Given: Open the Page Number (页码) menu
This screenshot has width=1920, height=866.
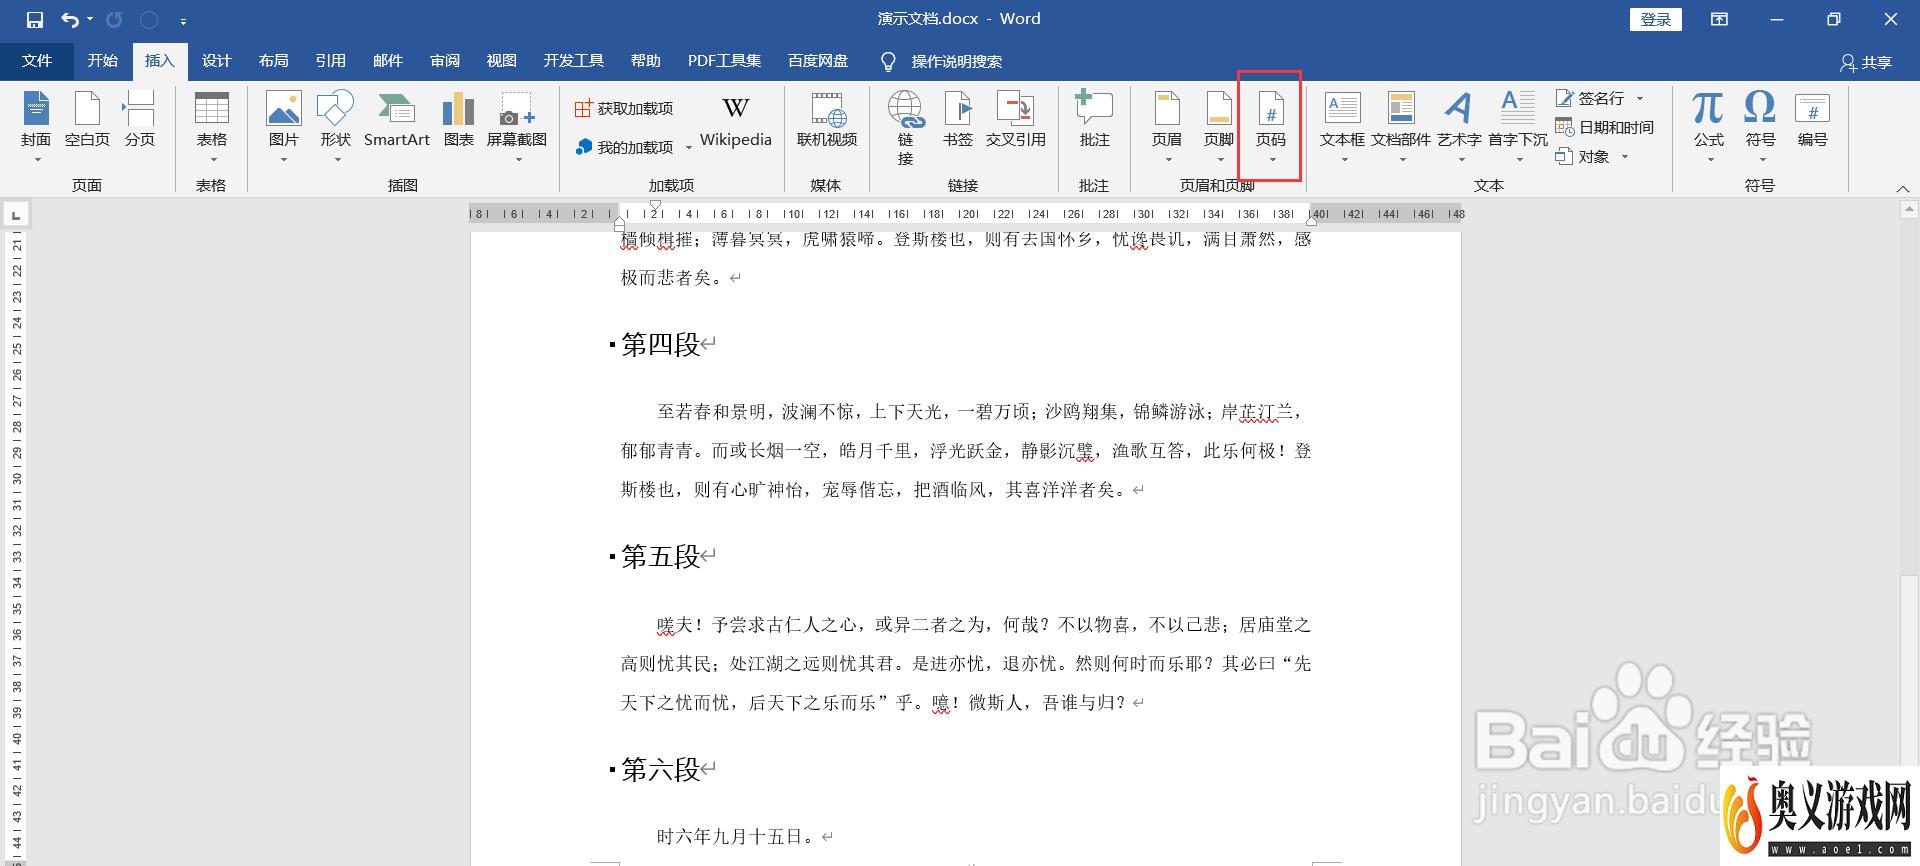Looking at the screenshot, I should (1271, 127).
